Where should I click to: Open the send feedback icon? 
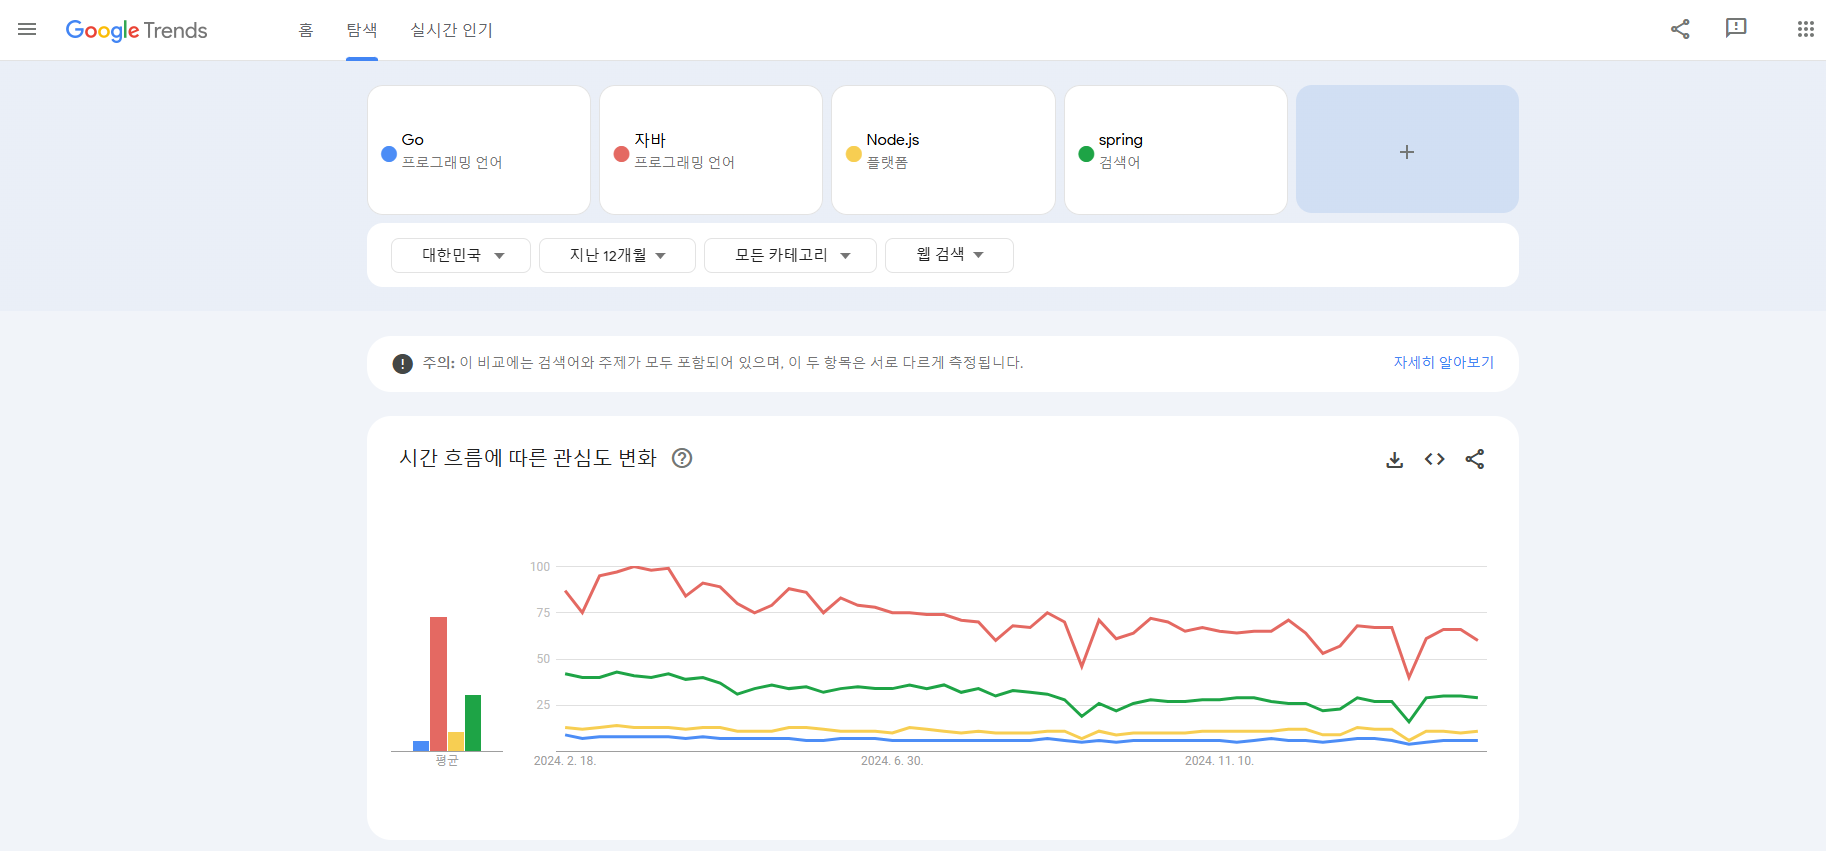click(1736, 28)
